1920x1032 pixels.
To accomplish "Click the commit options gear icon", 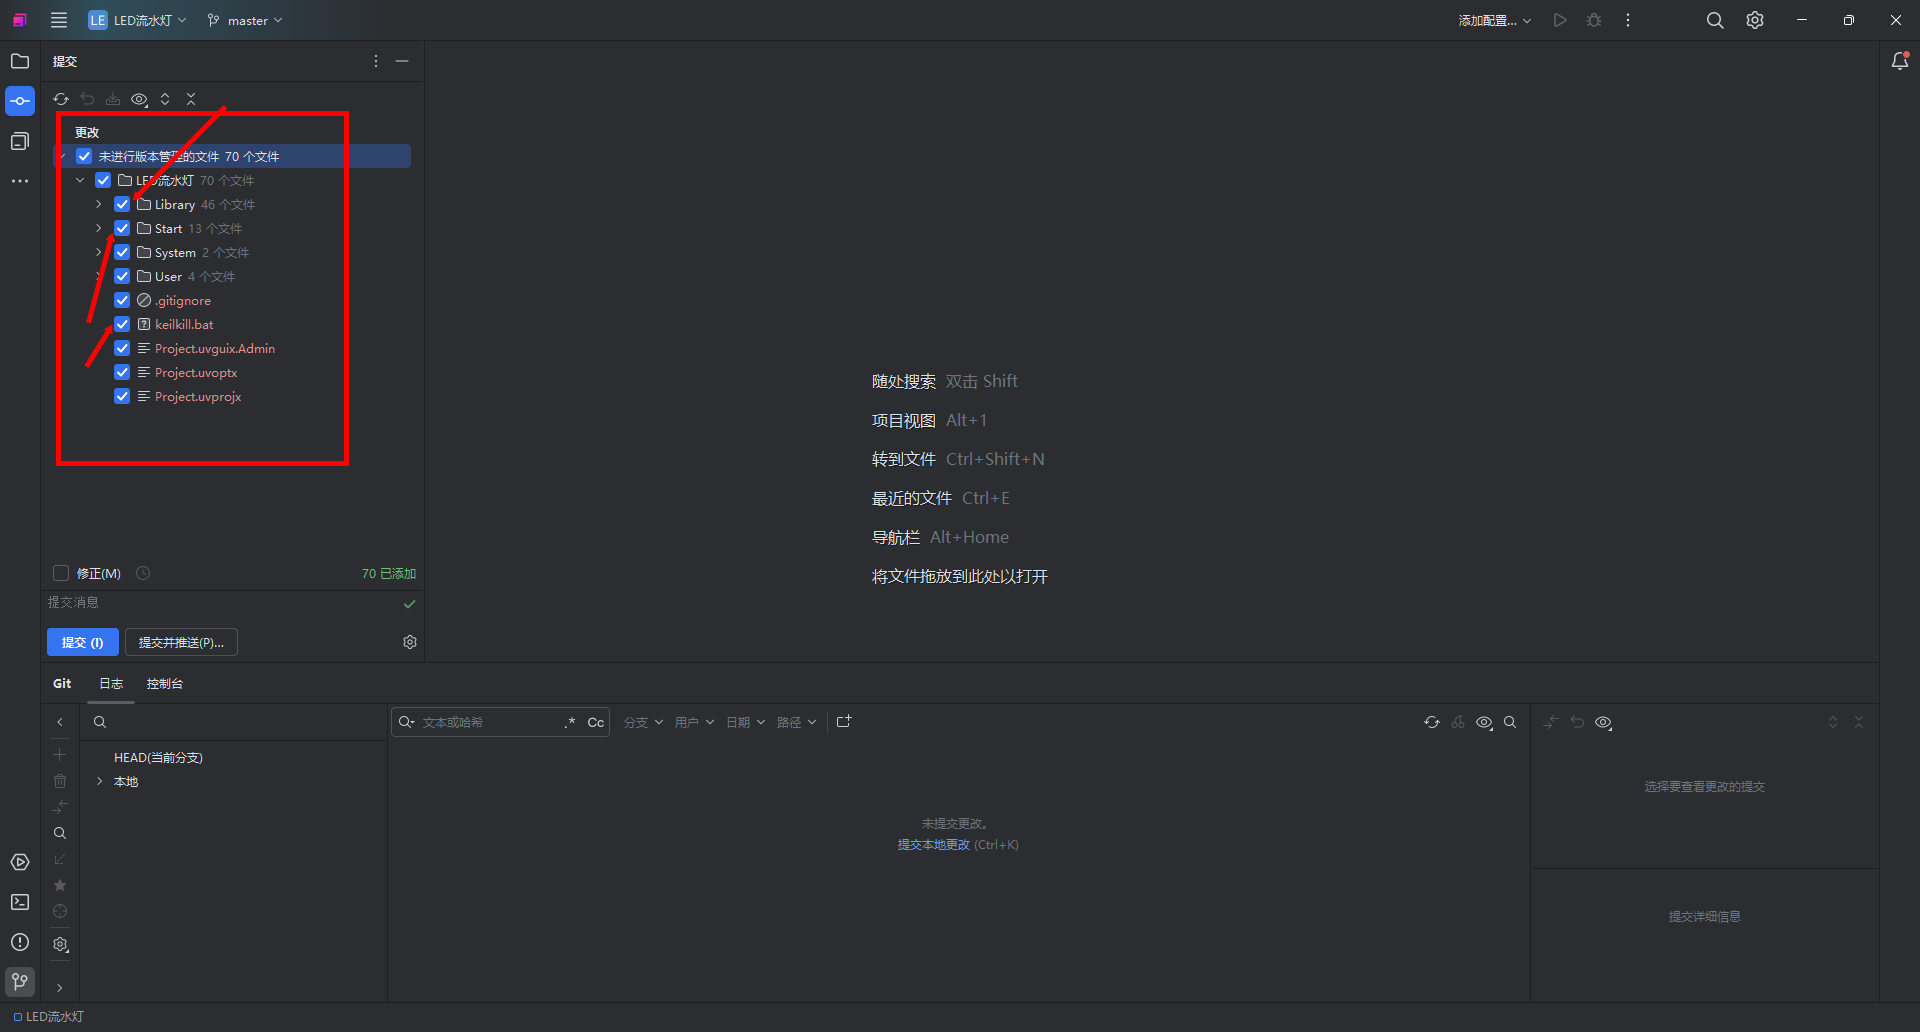I will pos(410,642).
